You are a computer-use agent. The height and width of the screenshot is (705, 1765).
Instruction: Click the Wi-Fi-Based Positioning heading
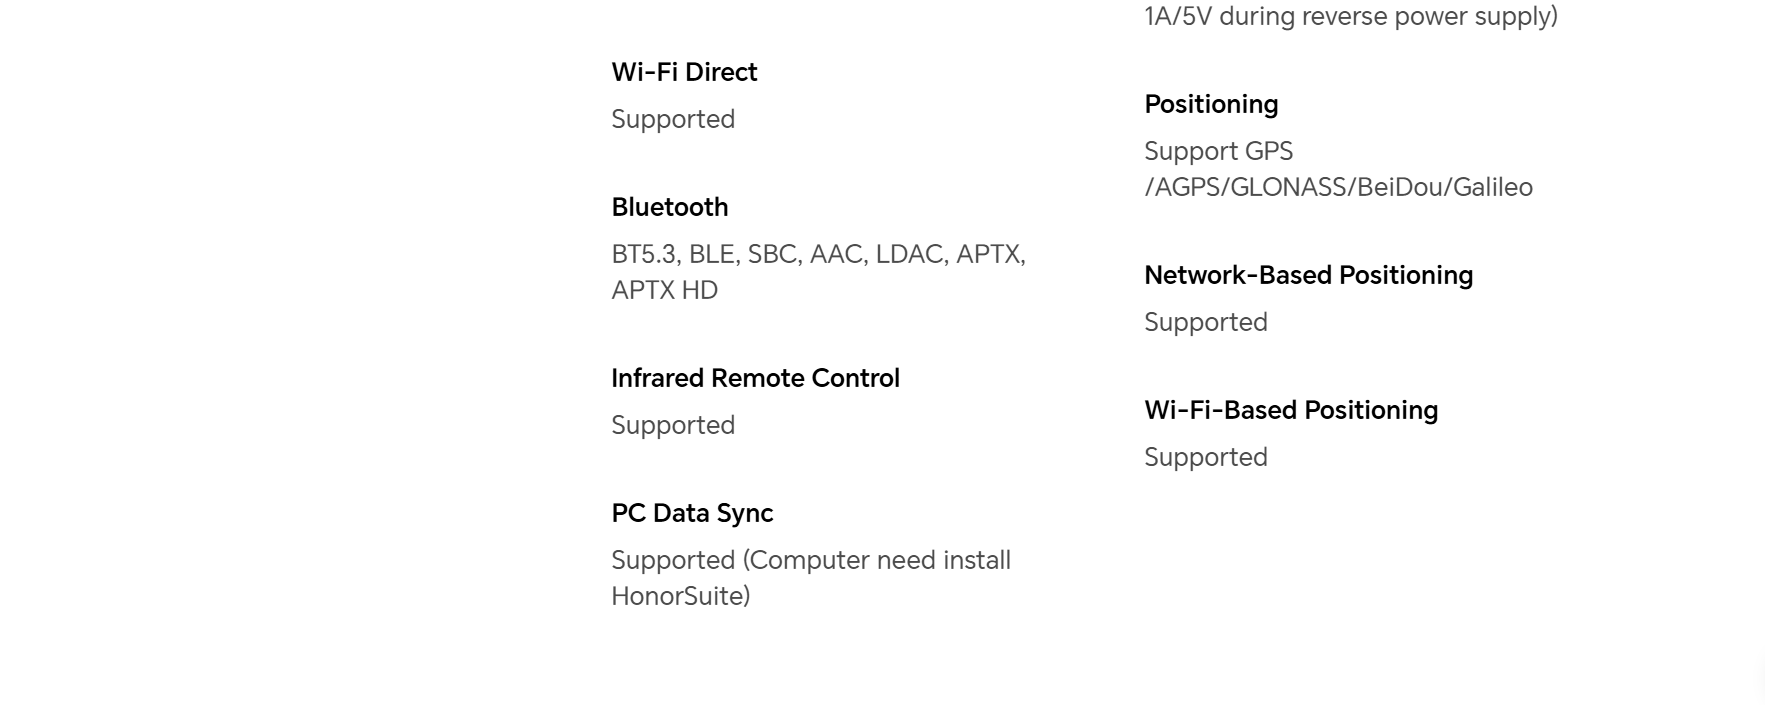(x=1291, y=410)
